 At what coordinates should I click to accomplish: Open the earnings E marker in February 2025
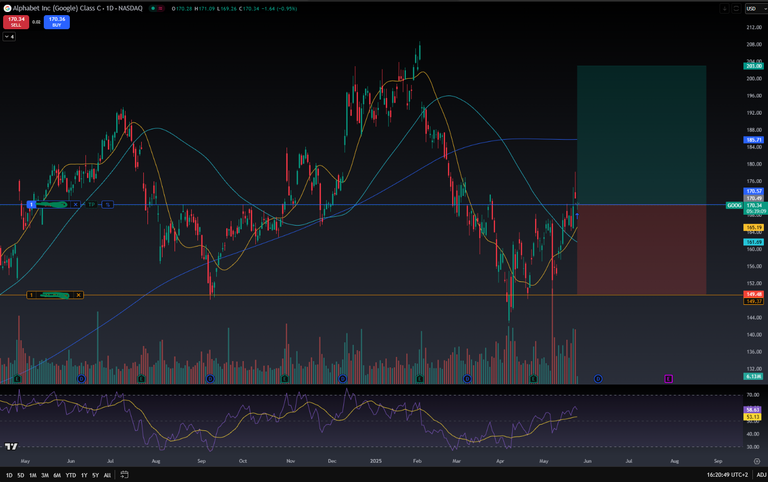click(x=420, y=379)
